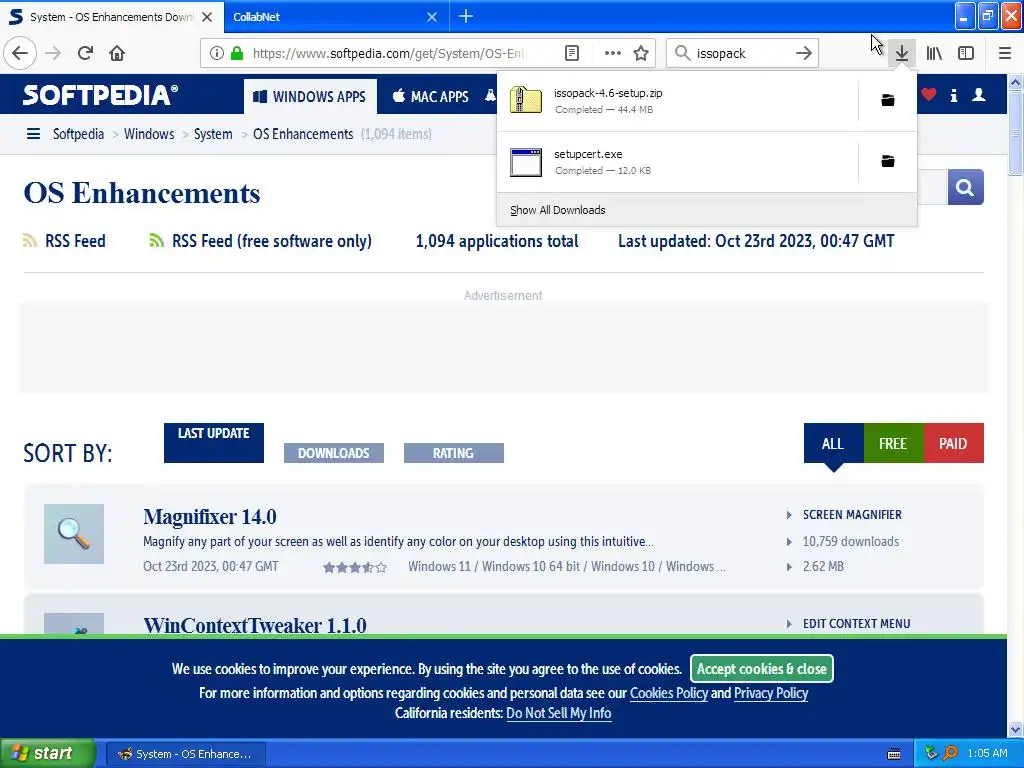This screenshot has width=1024, height=768.
Task: Open the WinContextTweaker 1.1.0 listing
Action: click(255, 625)
